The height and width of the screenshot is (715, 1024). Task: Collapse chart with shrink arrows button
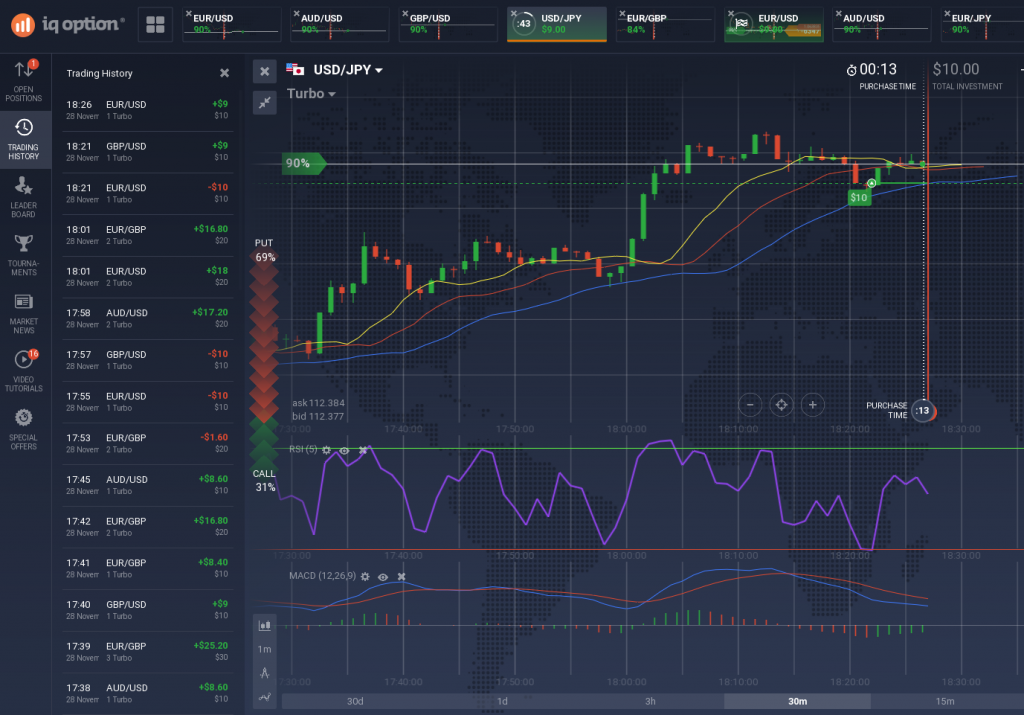tap(264, 102)
